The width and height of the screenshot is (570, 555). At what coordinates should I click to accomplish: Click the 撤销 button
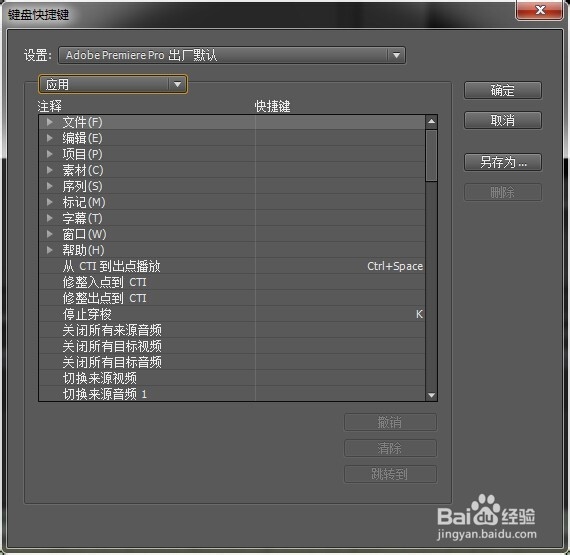click(390, 422)
